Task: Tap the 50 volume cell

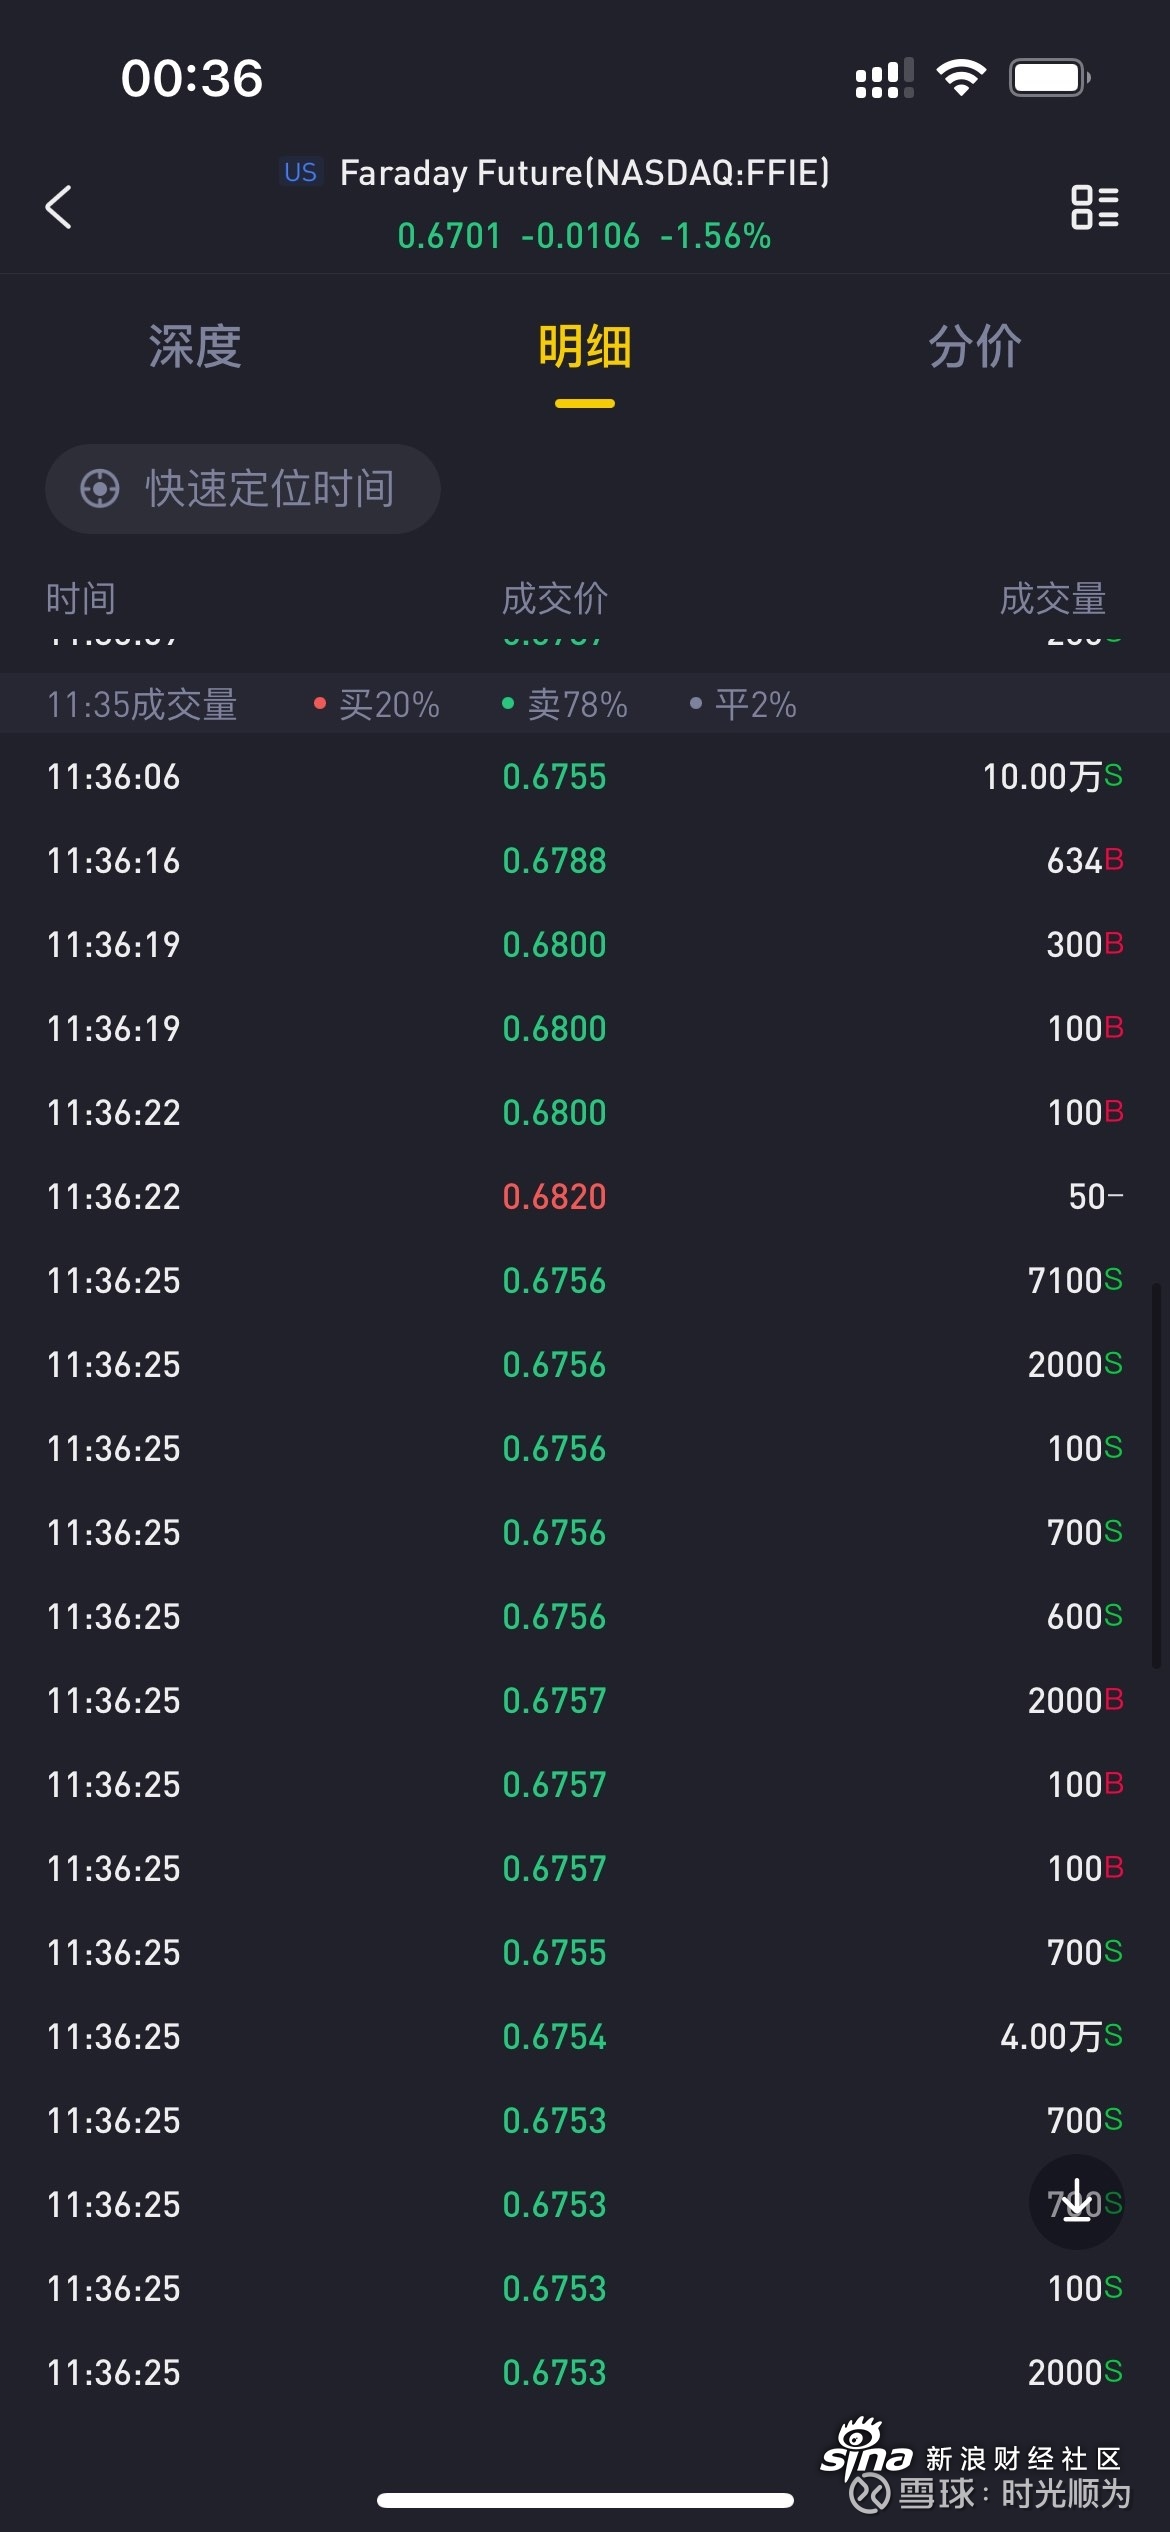Action: pos(1096,1197)
